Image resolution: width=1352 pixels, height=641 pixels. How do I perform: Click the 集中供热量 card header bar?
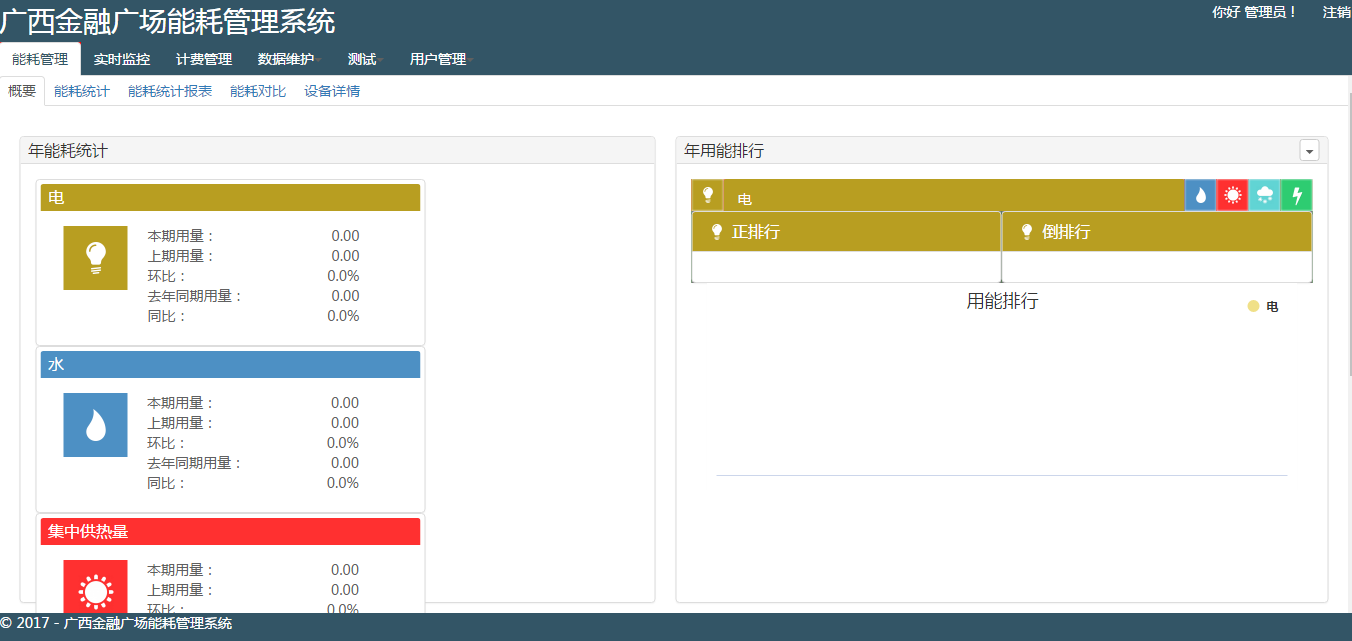(230, 531)
